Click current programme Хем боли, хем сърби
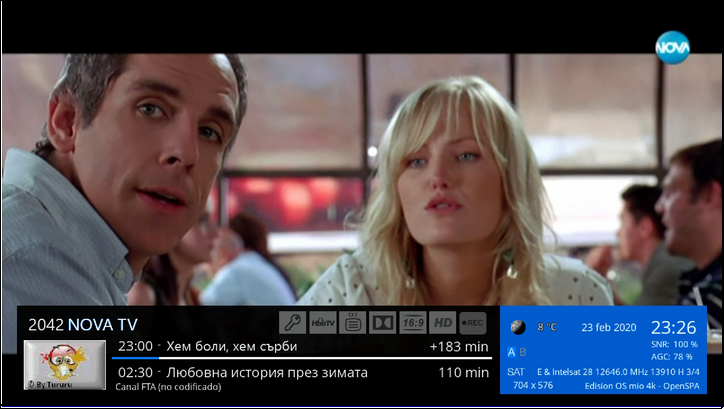 (x=232, y=347)
